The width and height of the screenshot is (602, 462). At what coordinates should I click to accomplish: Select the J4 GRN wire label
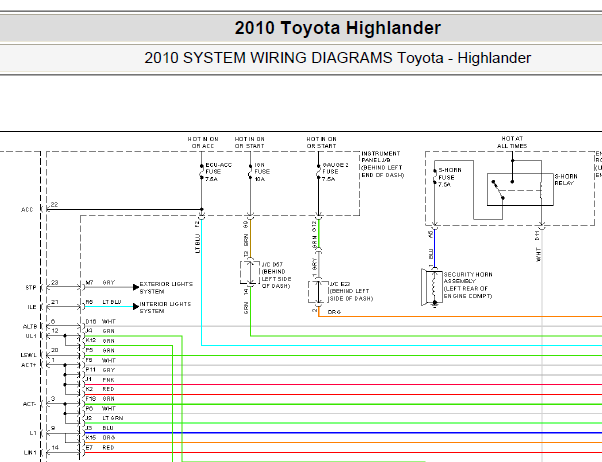[100, 331]
